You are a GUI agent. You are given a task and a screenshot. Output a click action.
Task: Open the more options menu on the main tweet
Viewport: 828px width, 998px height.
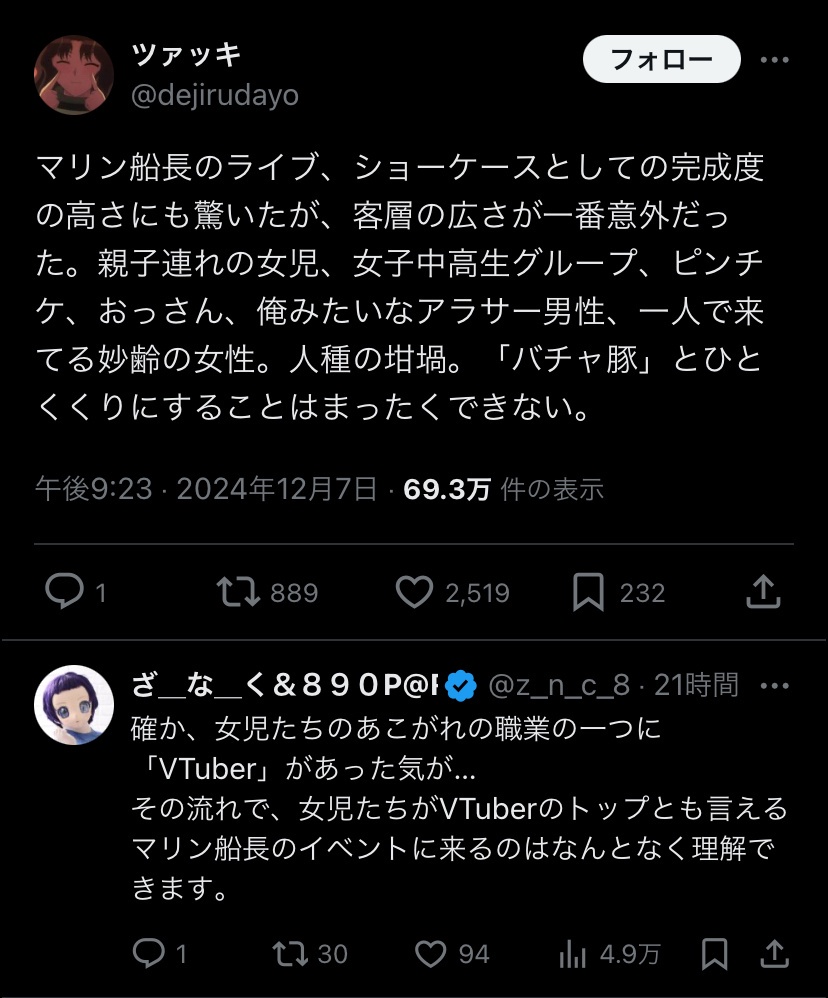[x=775, y=60]
